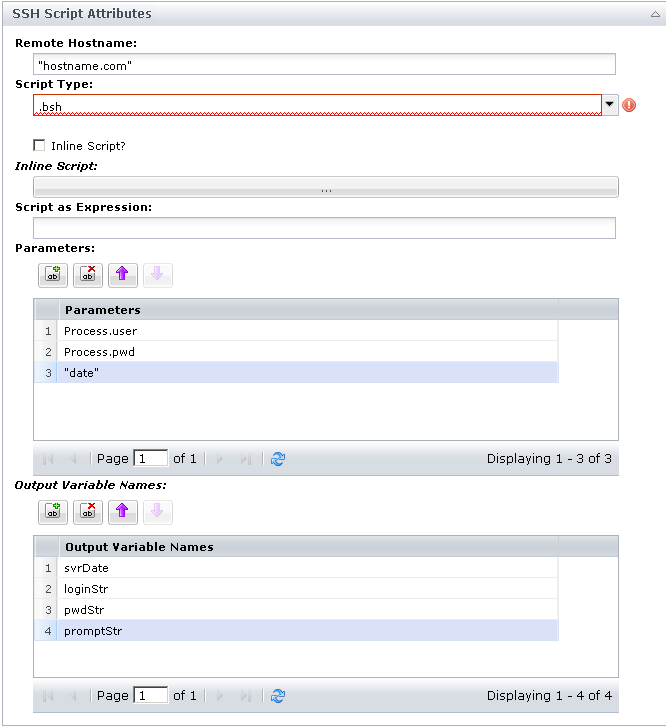
Task: Refresh the Output Variable Names grid
Action: (x=278, y=695)
